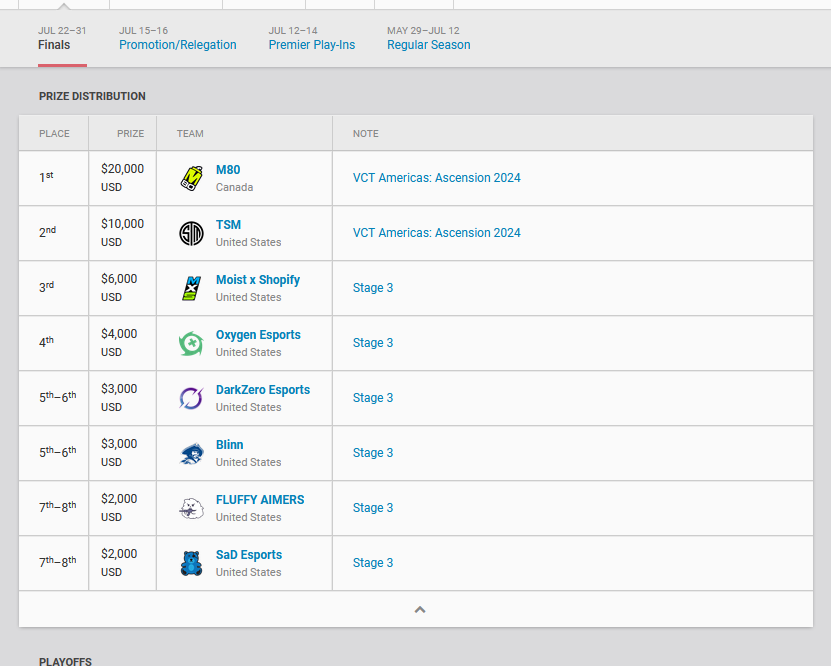The height and width of the screenshot is (666, 831).
Task: Click the 4th place cell
Action: point(54,343)
